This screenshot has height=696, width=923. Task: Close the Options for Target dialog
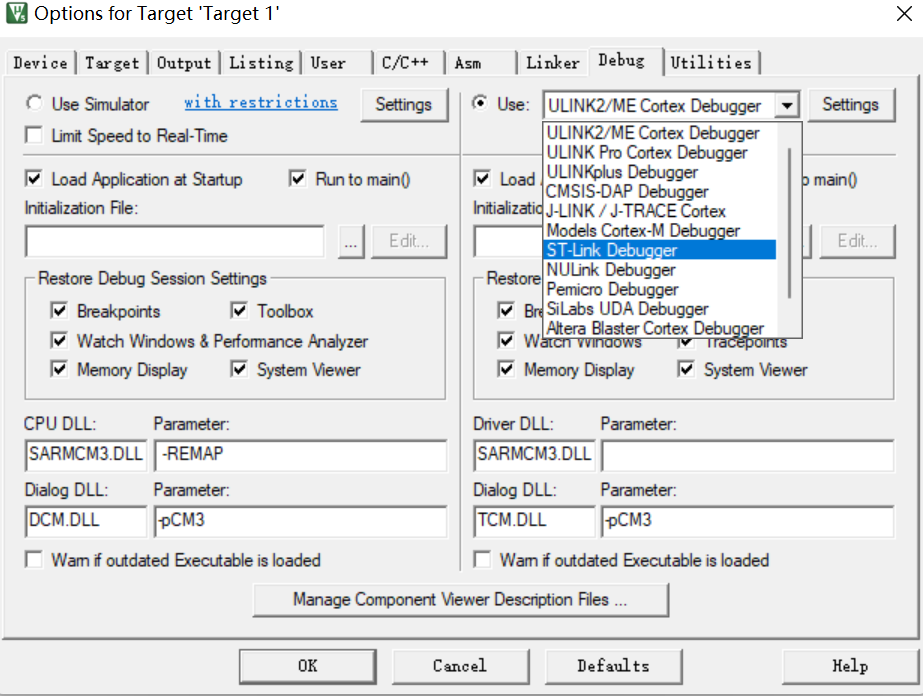pos(904,14)
